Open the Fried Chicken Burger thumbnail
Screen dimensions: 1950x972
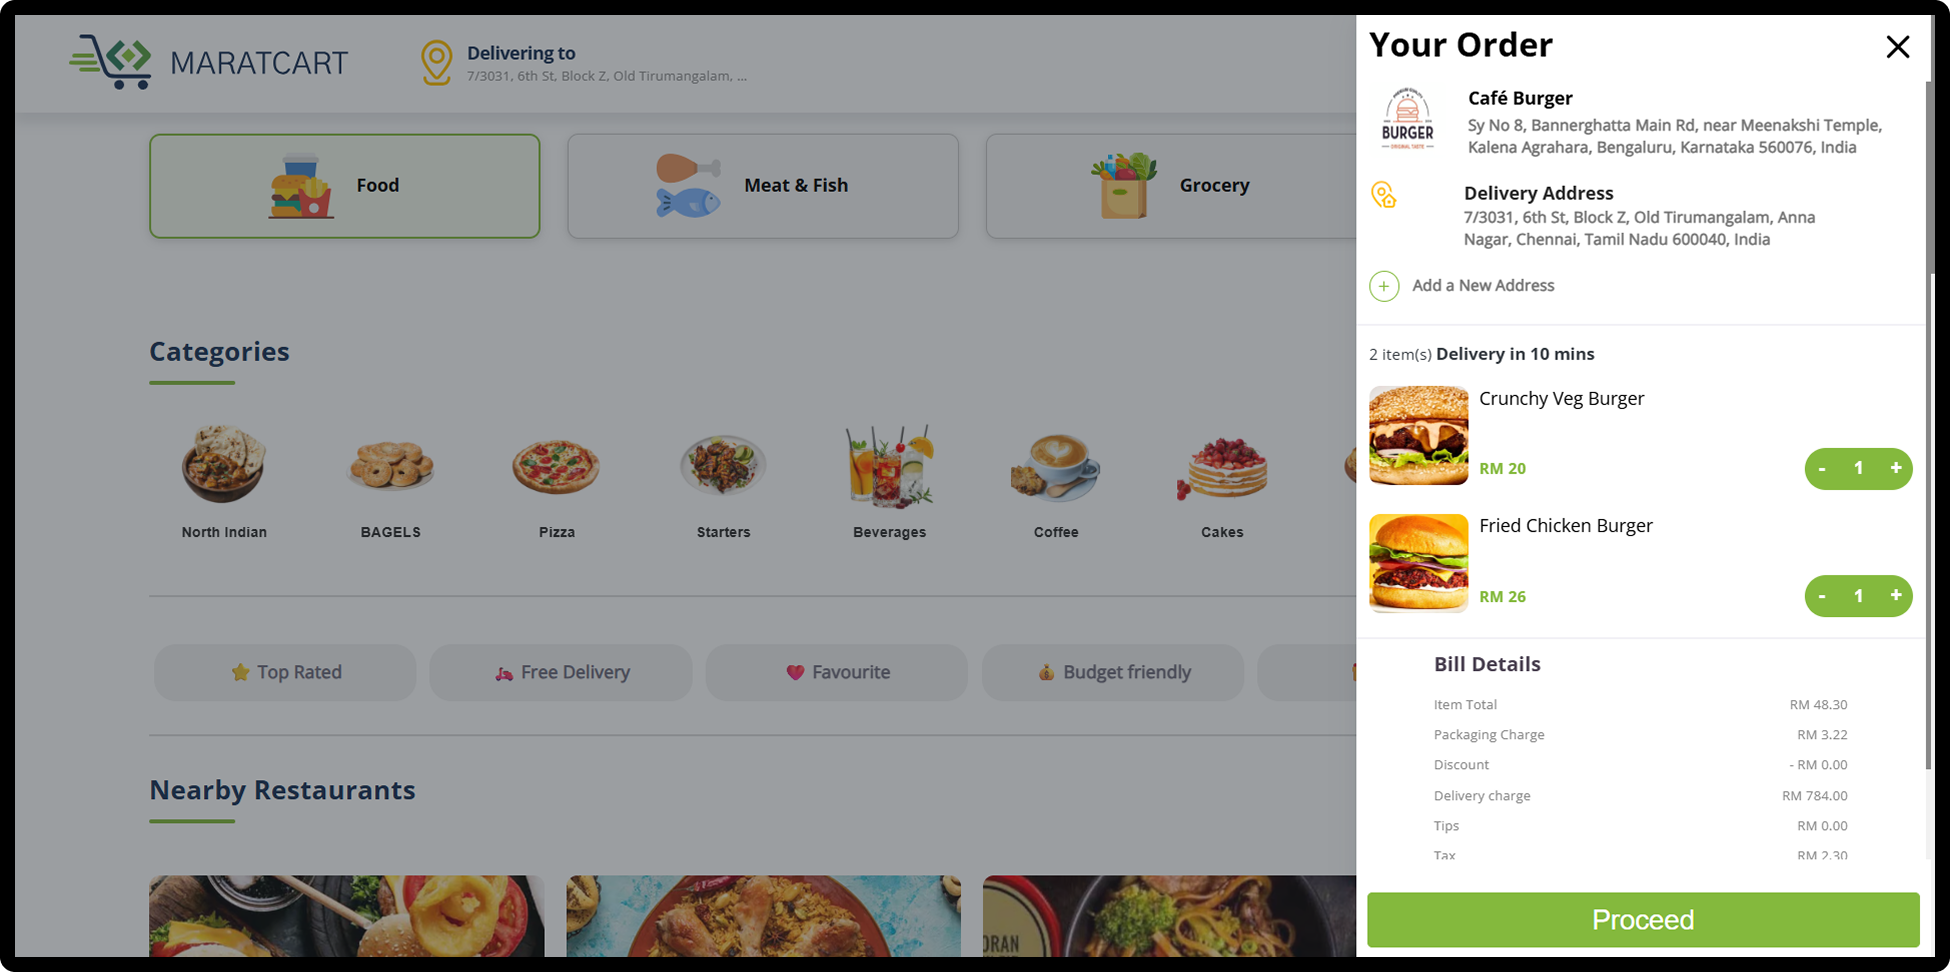(x=1418, y=563)
